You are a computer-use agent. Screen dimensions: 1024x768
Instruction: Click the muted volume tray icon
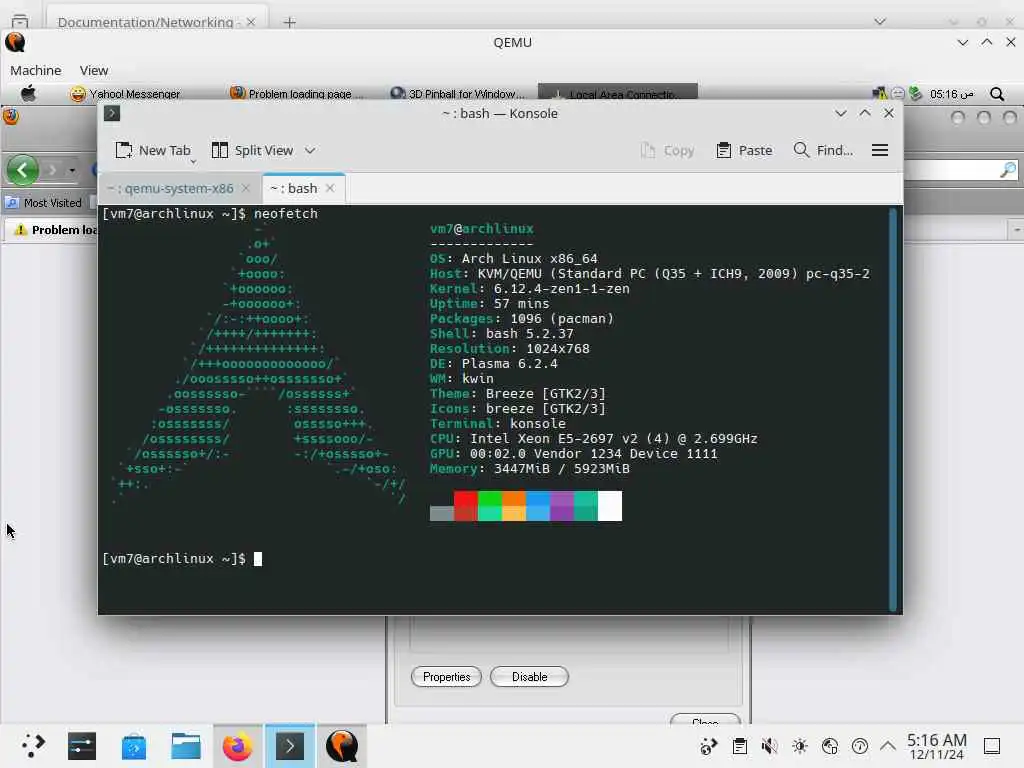tap(769, 746)
